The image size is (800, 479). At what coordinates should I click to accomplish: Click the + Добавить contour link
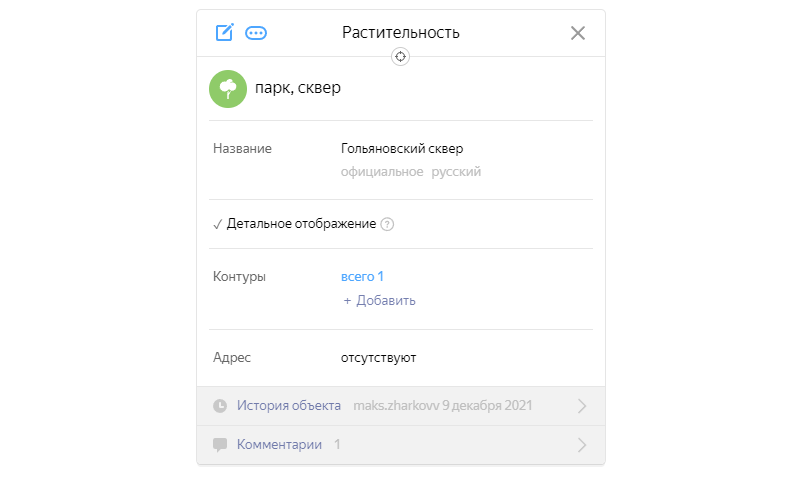point(379,300)
